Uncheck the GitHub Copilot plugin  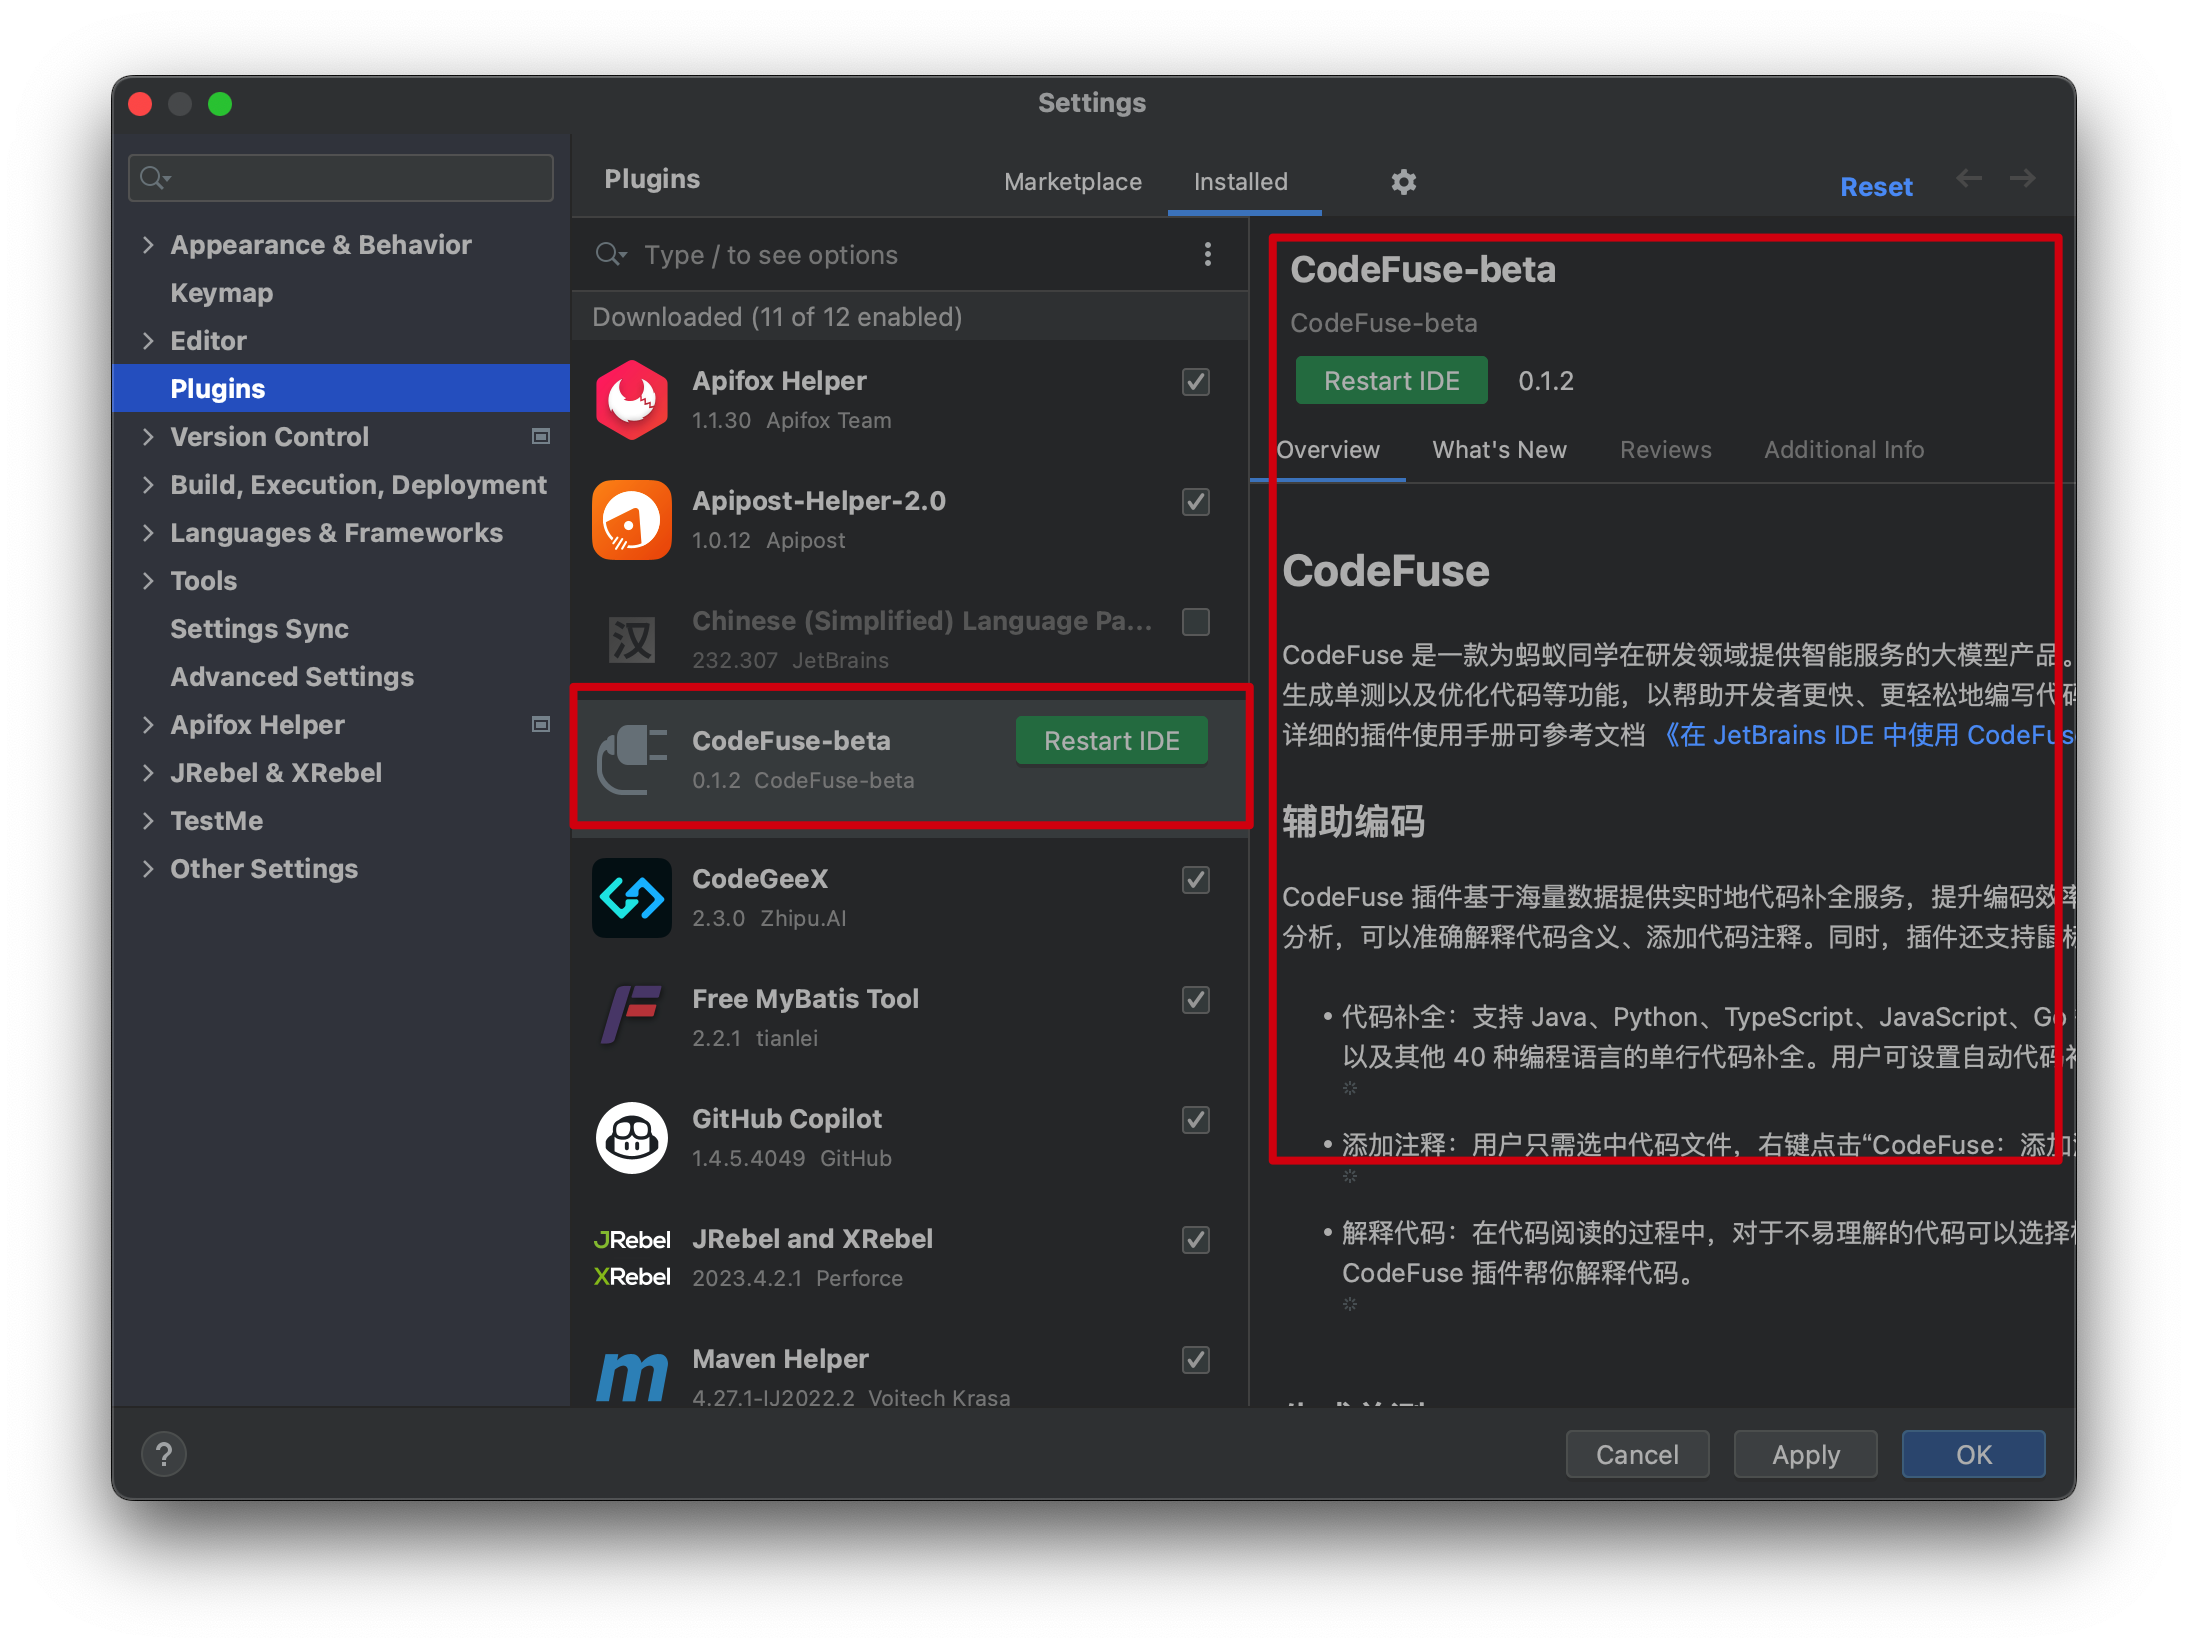pyautogui.click(x=1195, y=1120)
